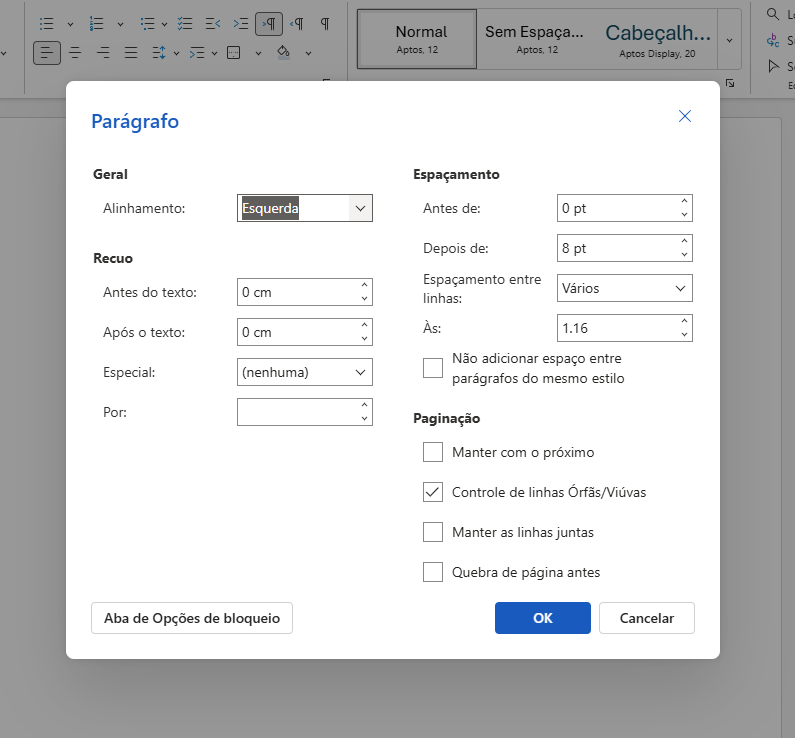Click the bullet list icon in ribbon

tap(46, 23)
